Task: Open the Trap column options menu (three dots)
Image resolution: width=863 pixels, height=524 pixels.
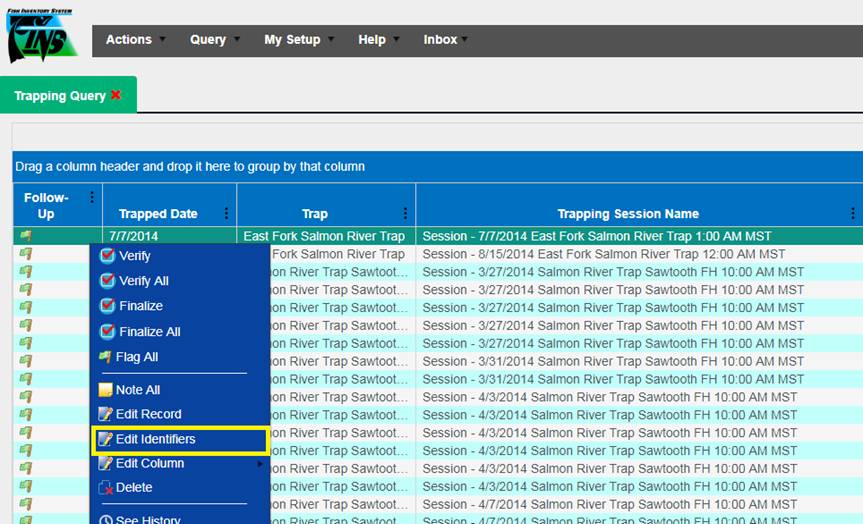Action: coord(405,214)
